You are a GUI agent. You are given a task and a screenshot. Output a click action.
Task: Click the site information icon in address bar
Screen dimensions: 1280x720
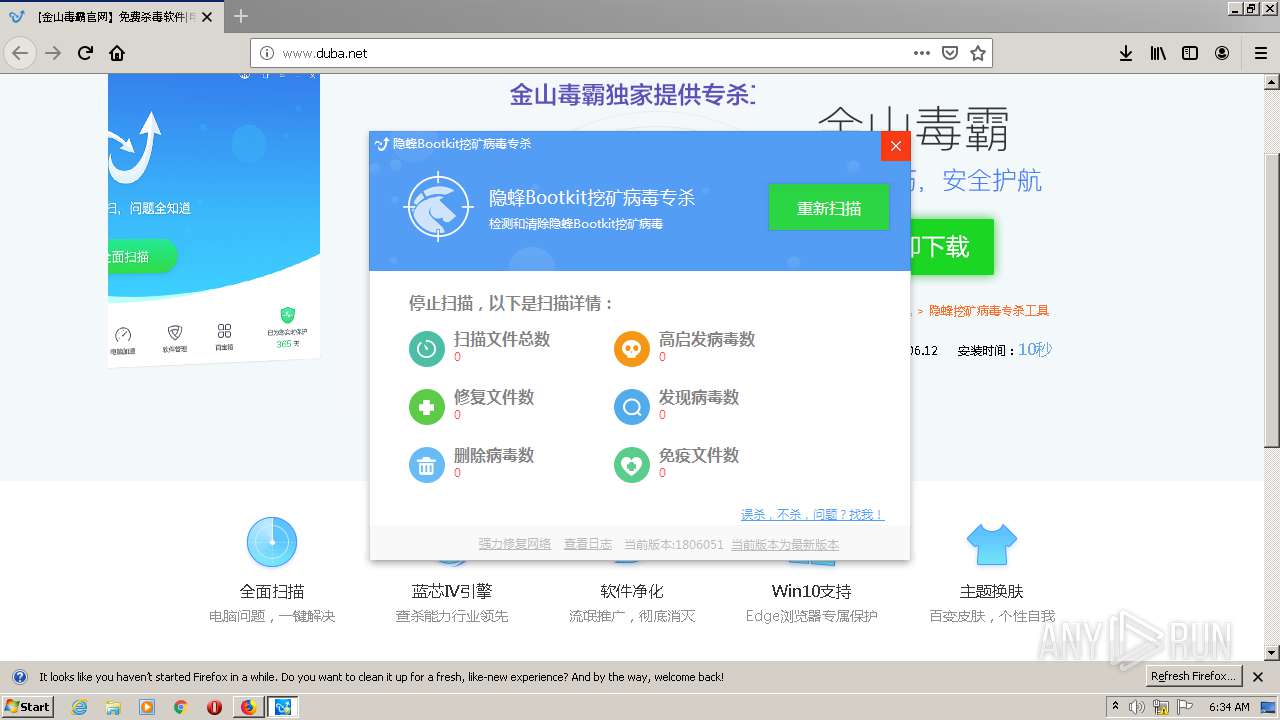[266, 53]
